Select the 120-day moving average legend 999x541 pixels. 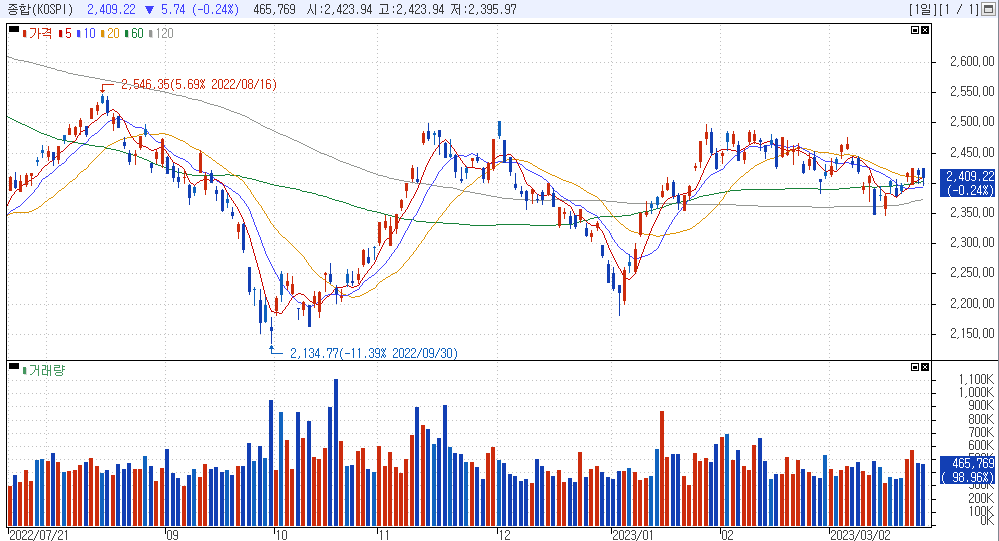pyautogui.click(x=161, y=33)
